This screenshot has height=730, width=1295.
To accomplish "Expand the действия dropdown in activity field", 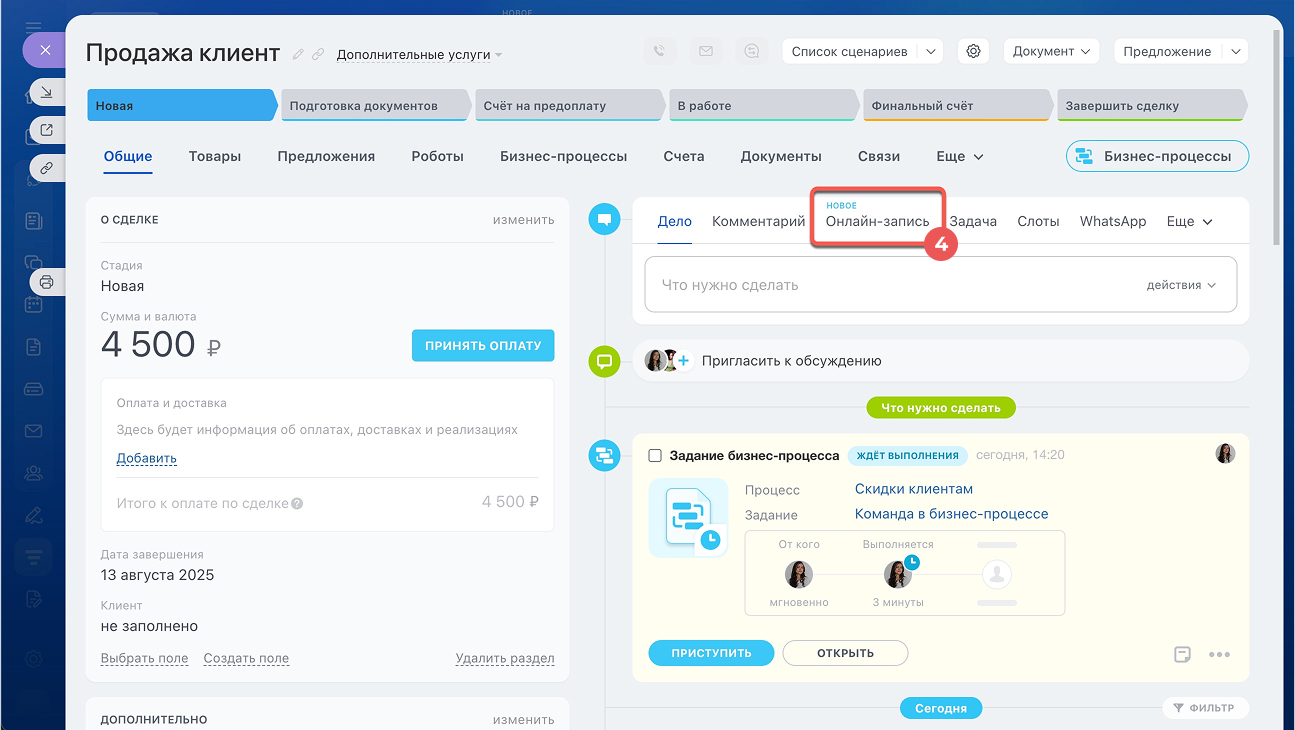I will click(x=1181, y=285).
